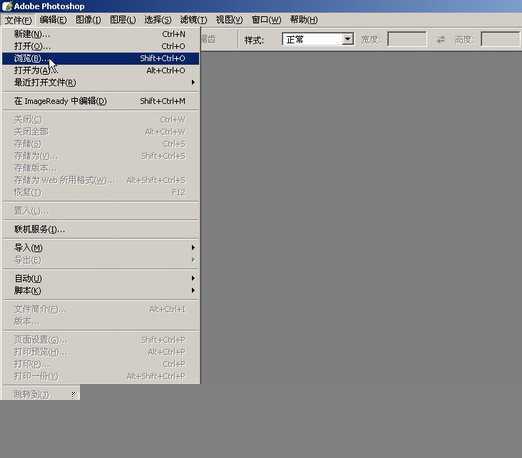Choose 新建(N)... from the File menu
The image size is (522, 458).
tap(101, 34)
